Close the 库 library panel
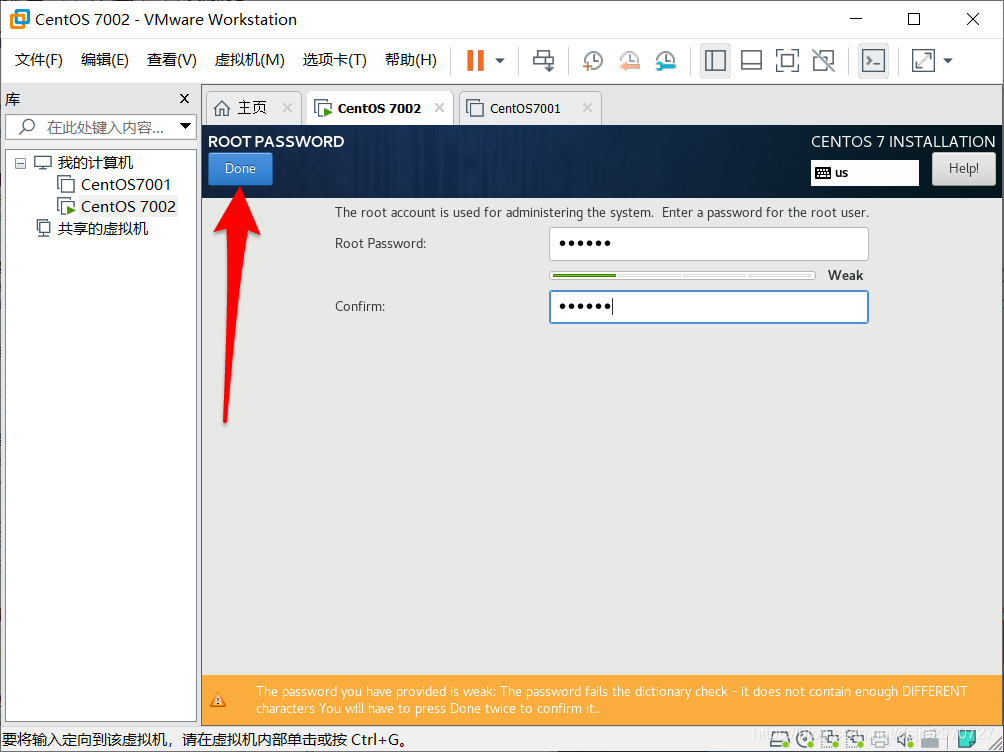This screenshot has height=752, width=1004. (184, 99)
